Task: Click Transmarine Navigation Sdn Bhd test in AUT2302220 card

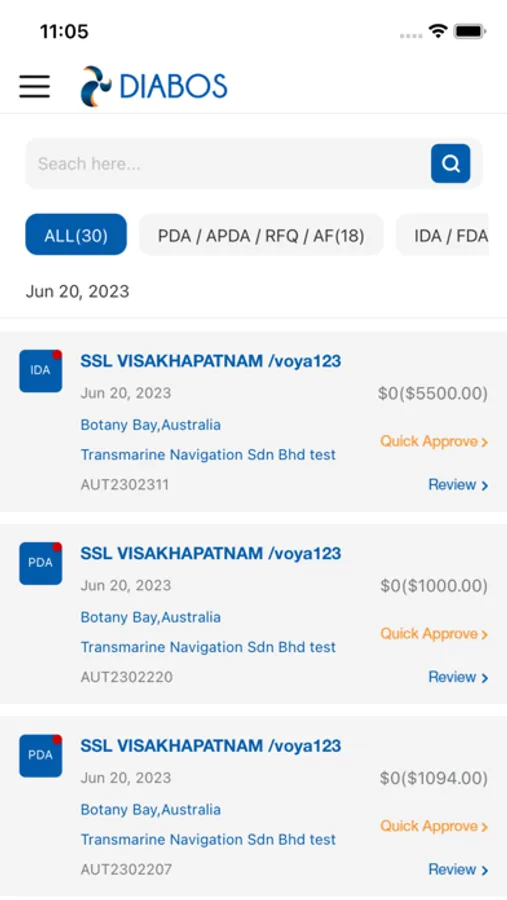Action: coord(208,647)
